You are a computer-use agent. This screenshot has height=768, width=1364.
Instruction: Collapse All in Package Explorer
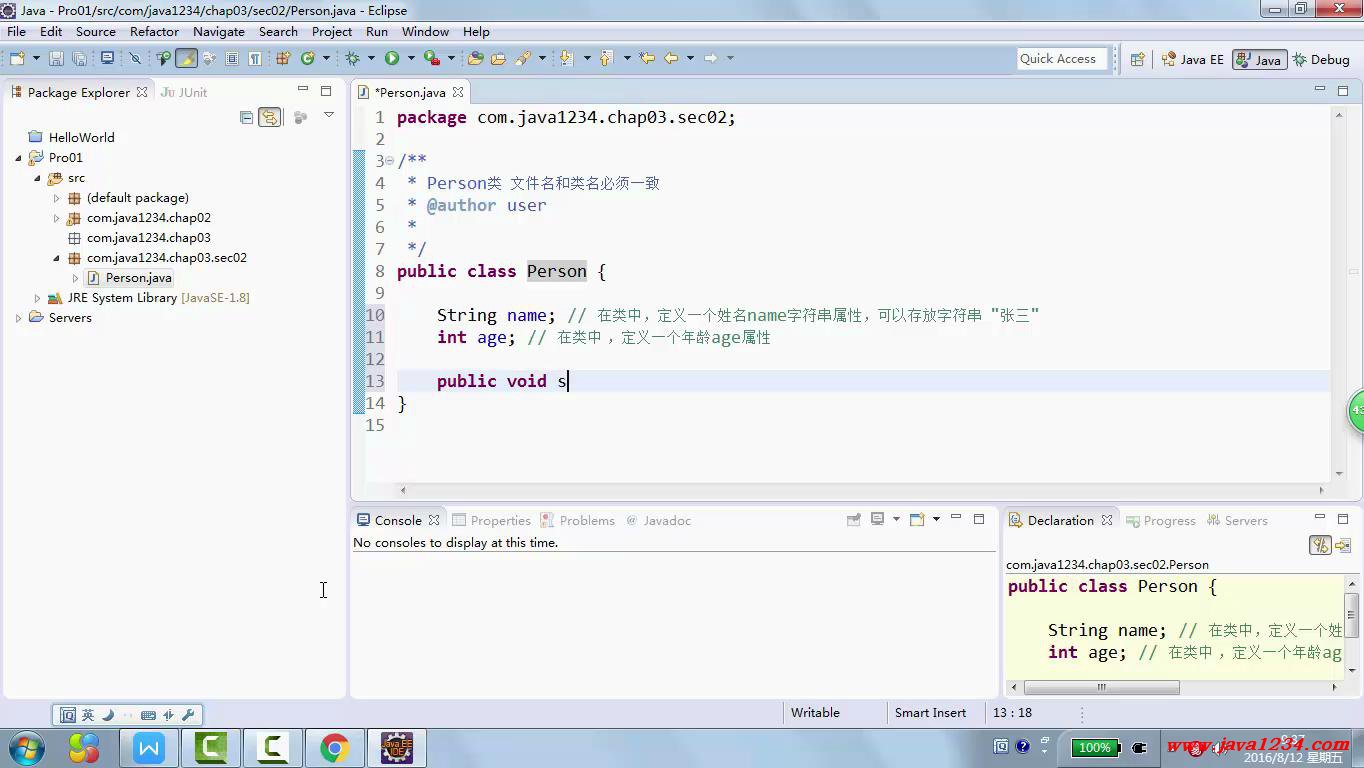(246, 117)
